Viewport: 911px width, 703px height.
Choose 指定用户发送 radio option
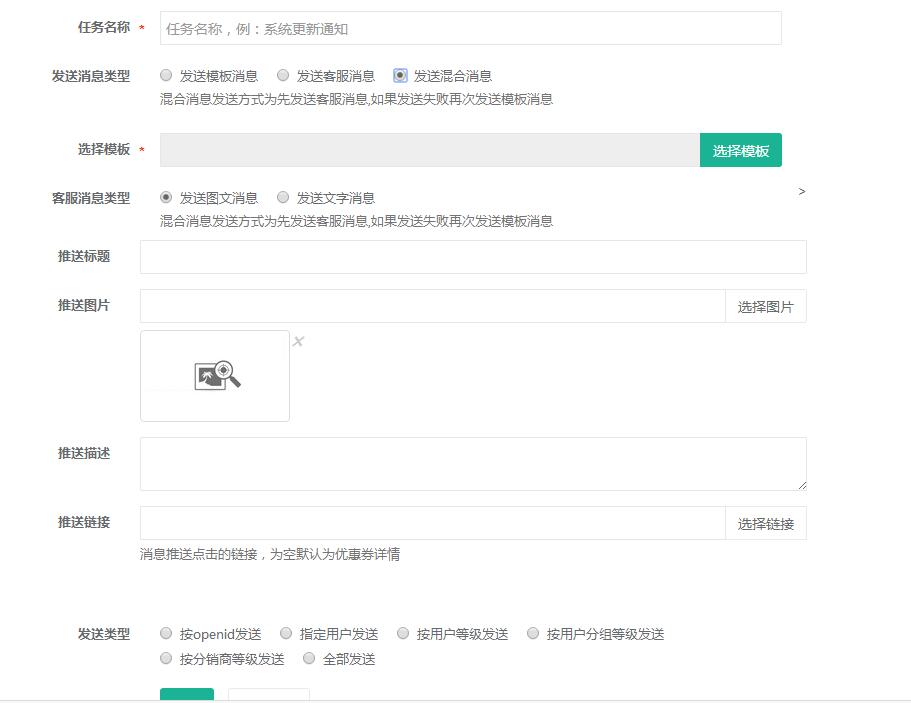point(286,633)
